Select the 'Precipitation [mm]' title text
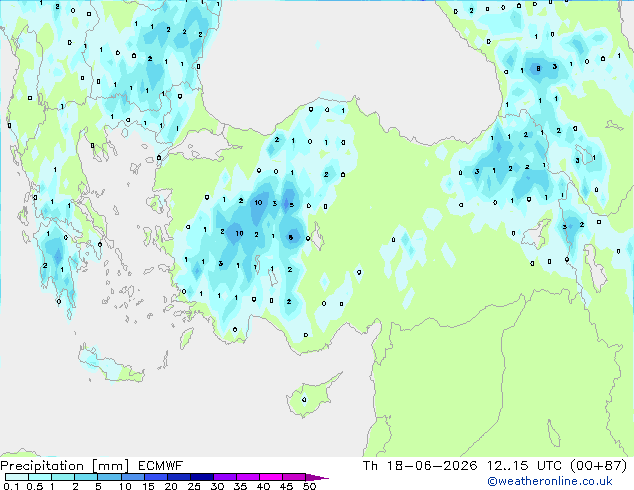Viewport: 634px width, 490px height. click(64, 466)
